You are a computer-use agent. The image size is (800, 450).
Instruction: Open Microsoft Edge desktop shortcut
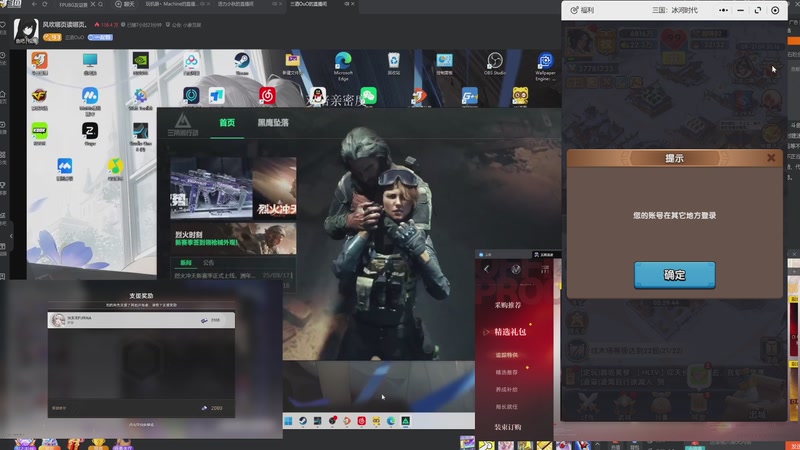pos(343,65)
